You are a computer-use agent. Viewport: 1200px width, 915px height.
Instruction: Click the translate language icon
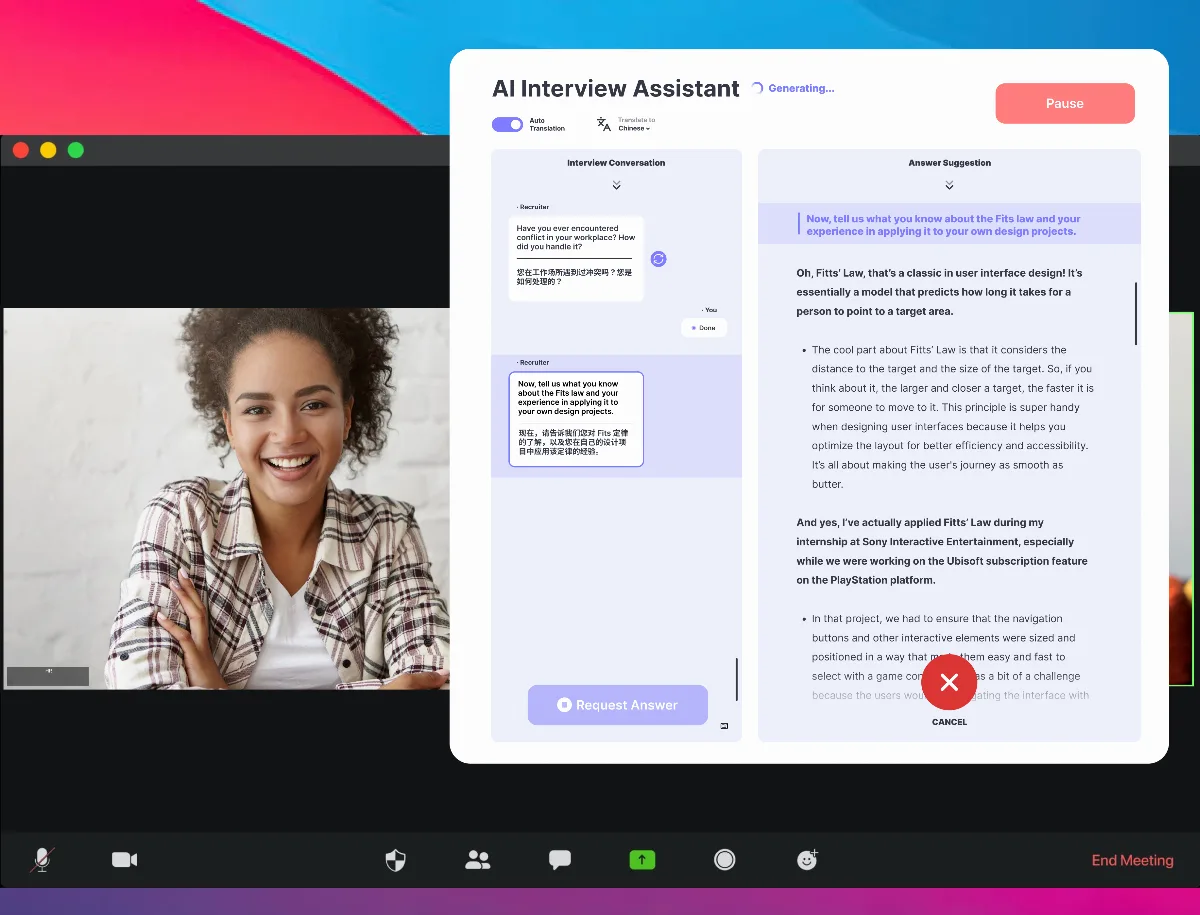(x=604, y=124)
